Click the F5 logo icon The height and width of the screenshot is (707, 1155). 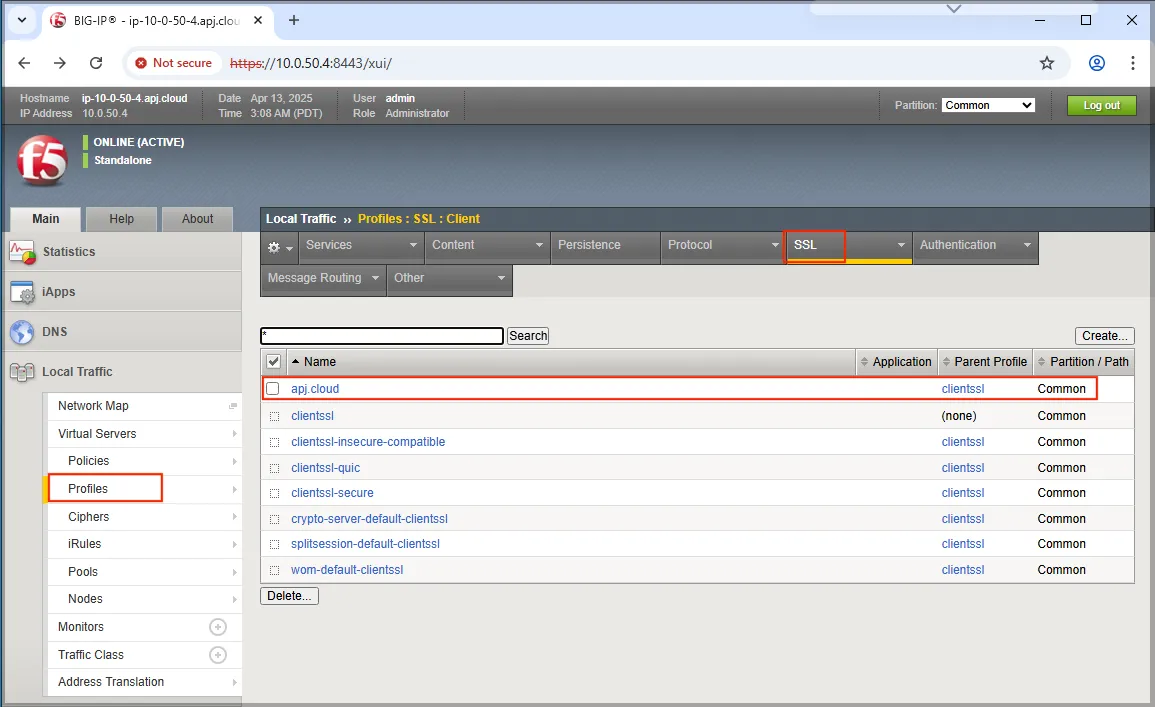click(42, 161)
